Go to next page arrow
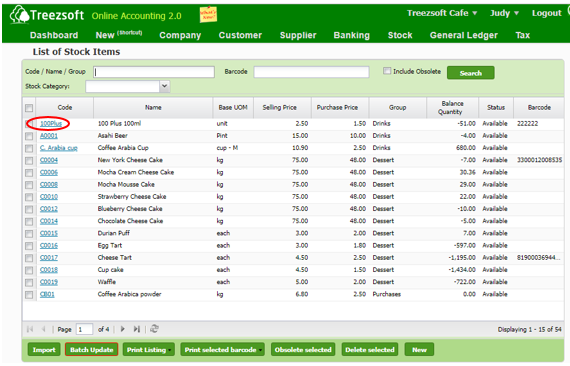 [x=123, y=329]
